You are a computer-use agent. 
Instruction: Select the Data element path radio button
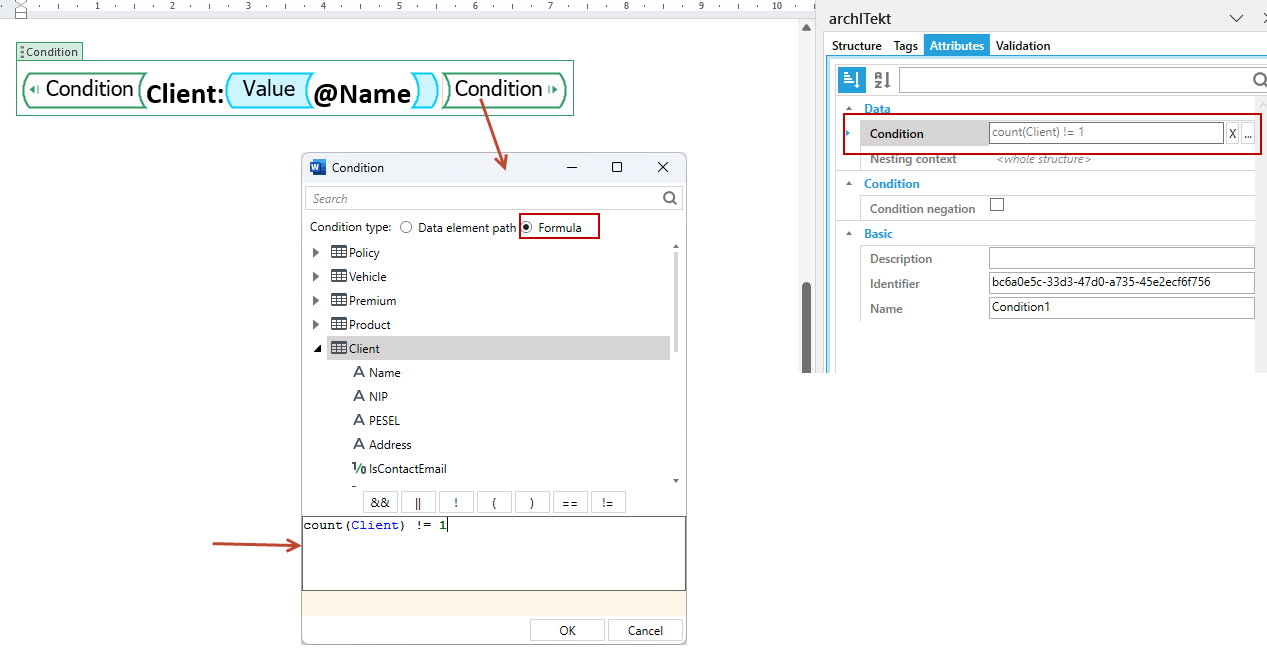(406, 228)
